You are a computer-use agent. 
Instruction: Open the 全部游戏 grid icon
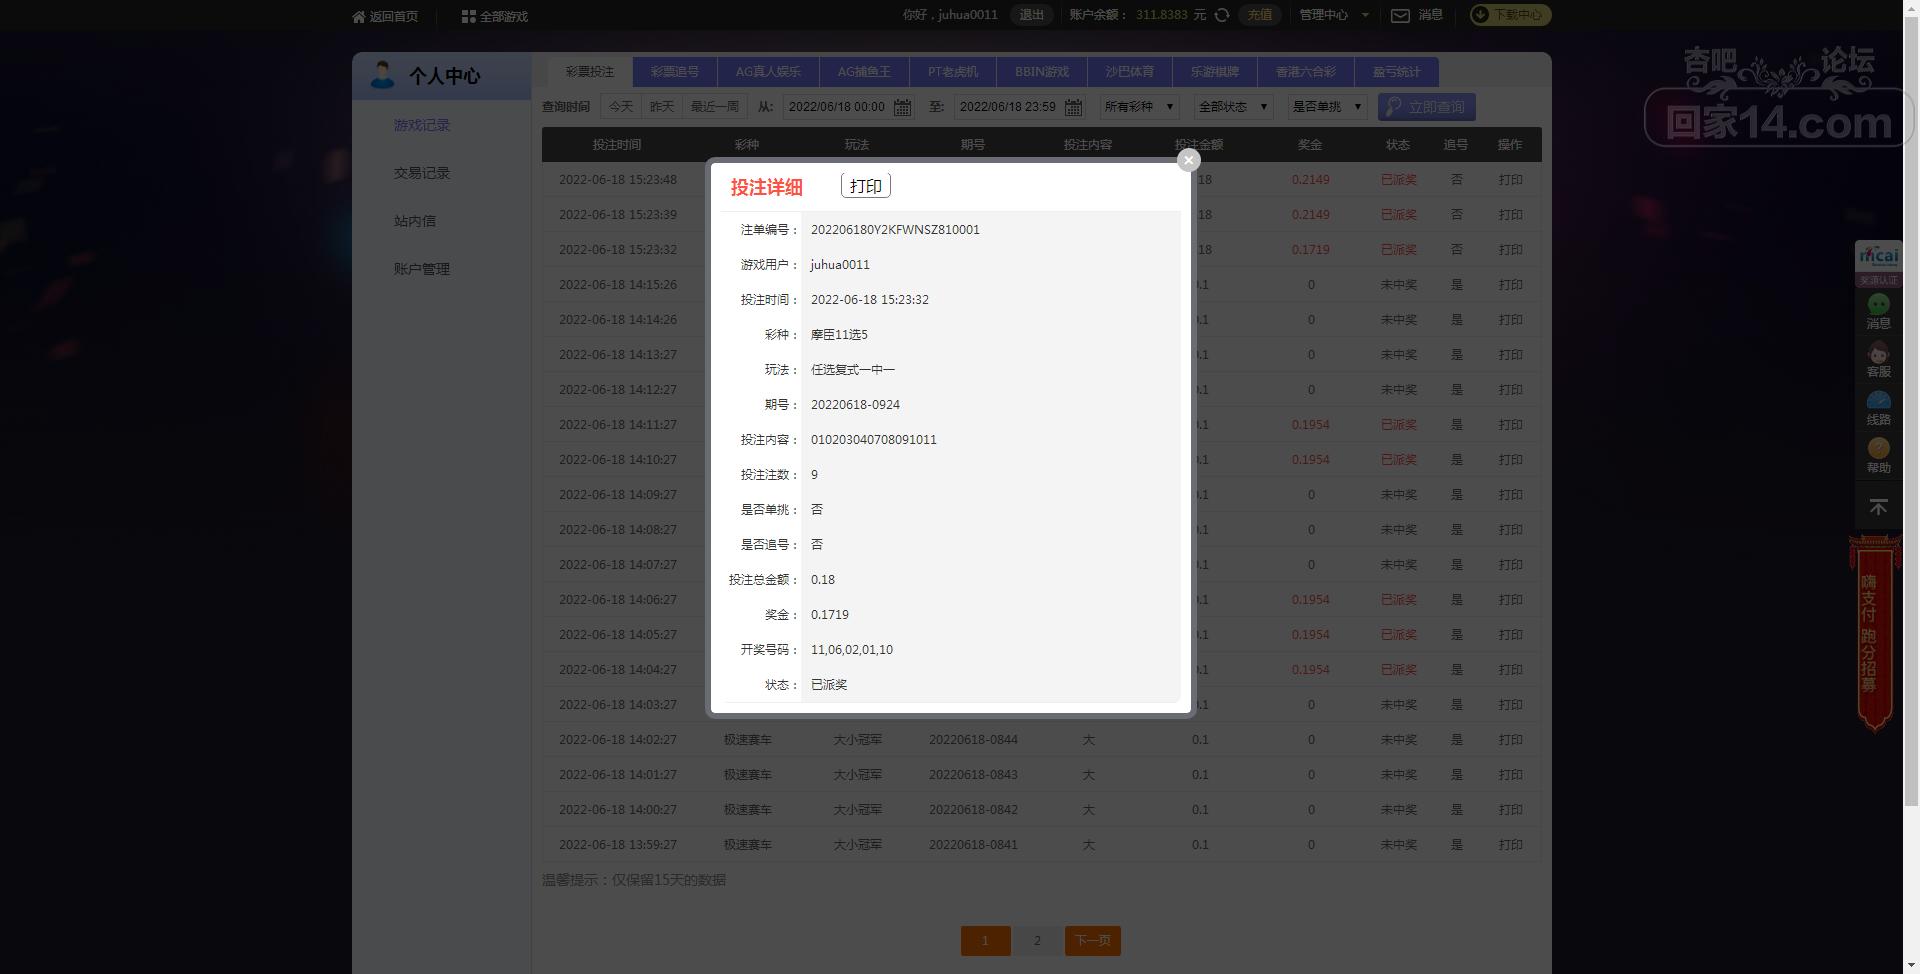[x=468, y=16]
